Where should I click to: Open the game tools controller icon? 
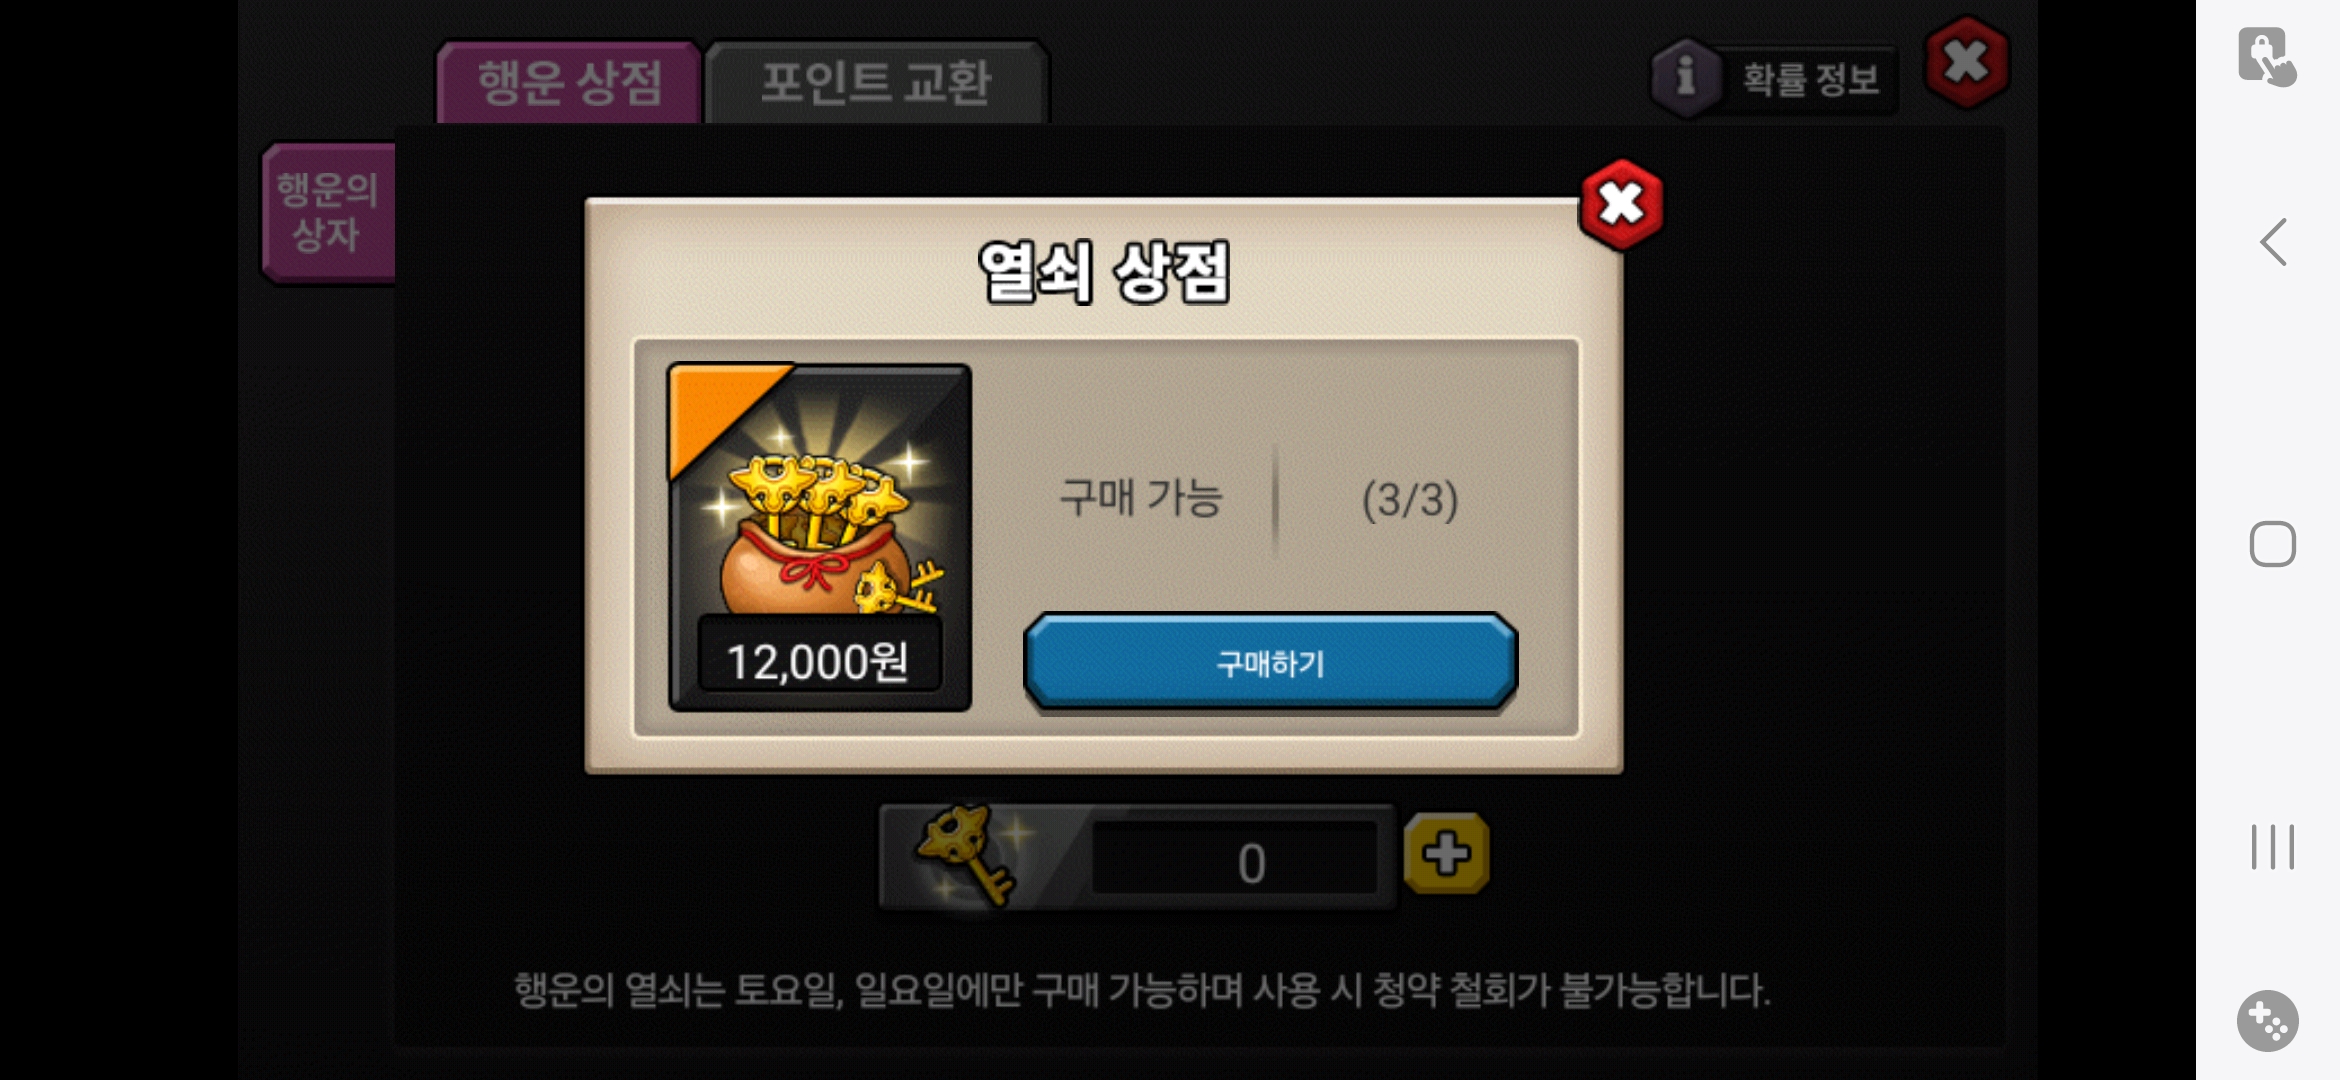pos(2267,1021)
